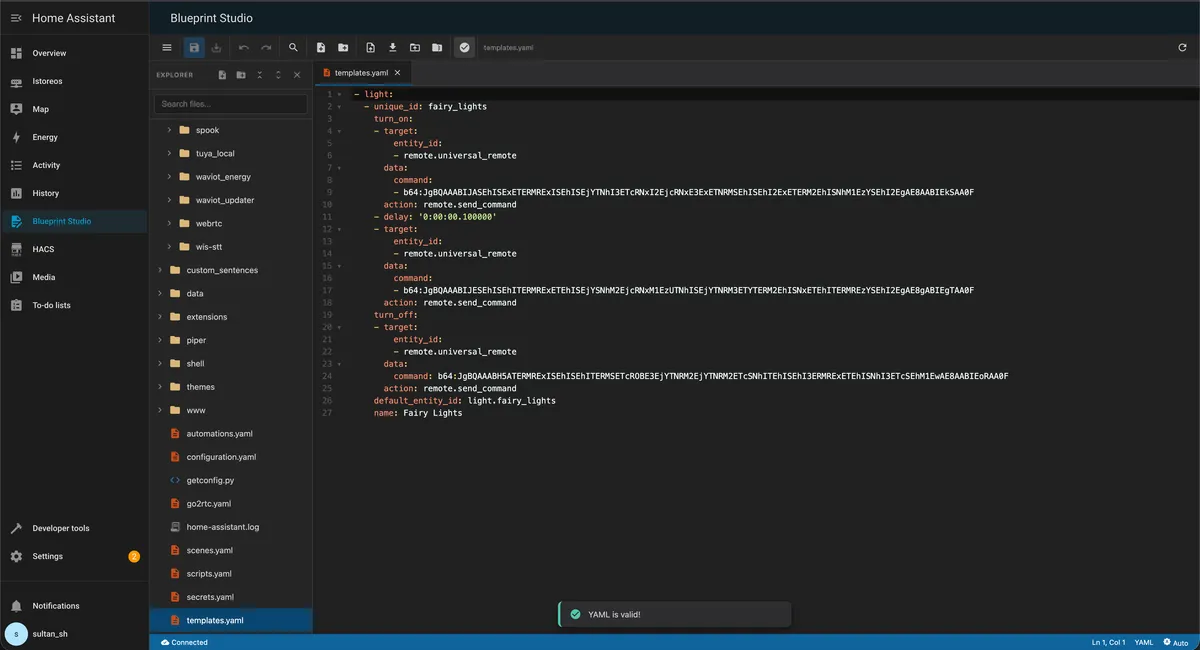This screenshot has height=650, width=1200.
Task: Click the Save All toolbar icon
Action: point(216,47)
